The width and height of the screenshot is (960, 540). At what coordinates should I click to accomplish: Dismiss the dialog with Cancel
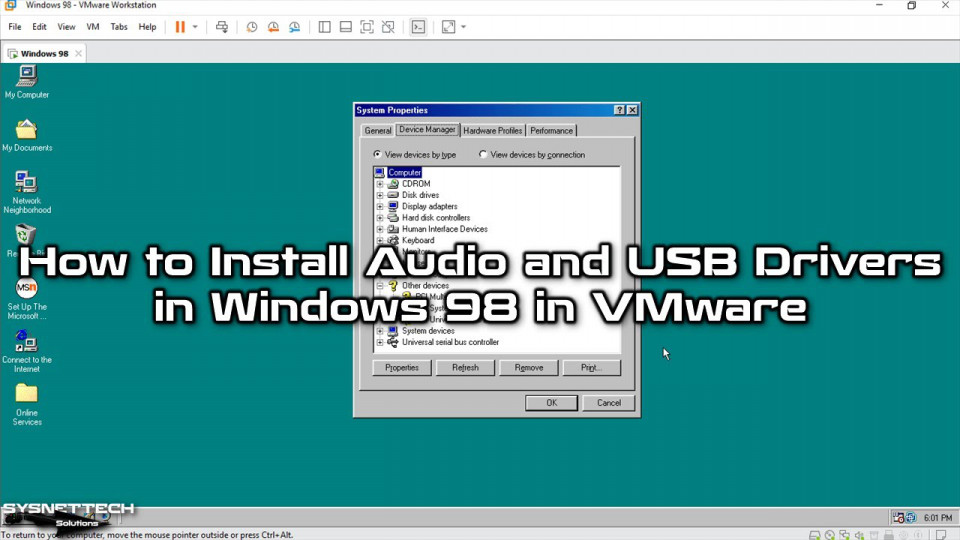609,403
